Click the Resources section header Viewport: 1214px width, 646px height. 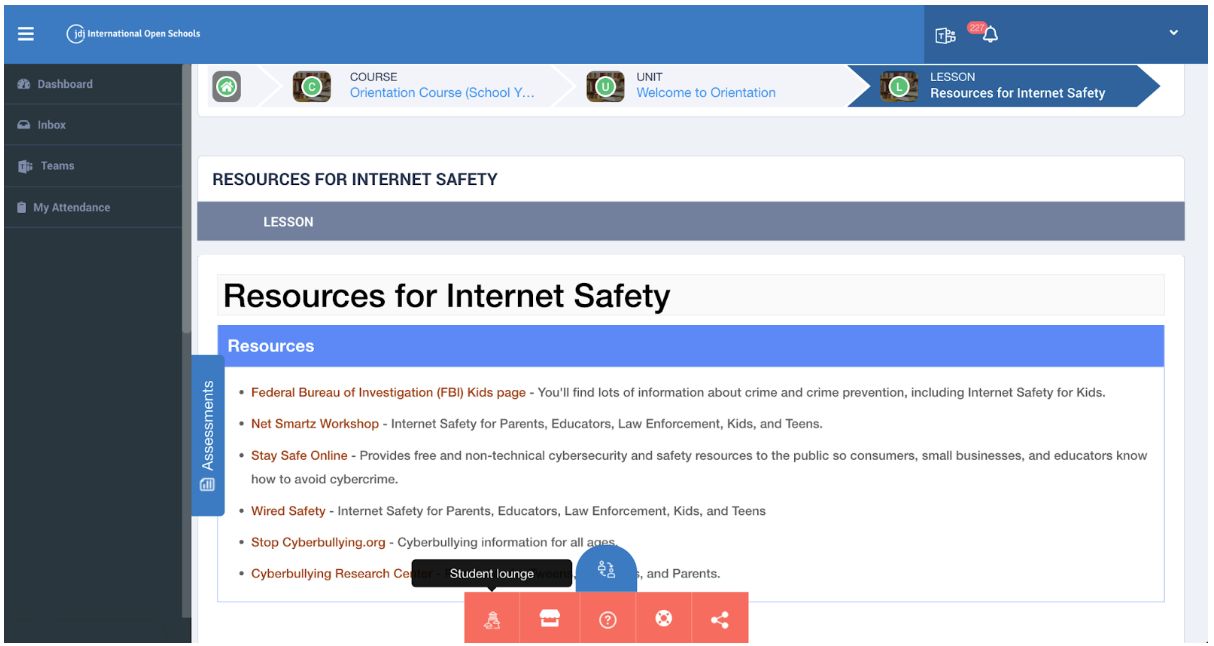[691, 346]
